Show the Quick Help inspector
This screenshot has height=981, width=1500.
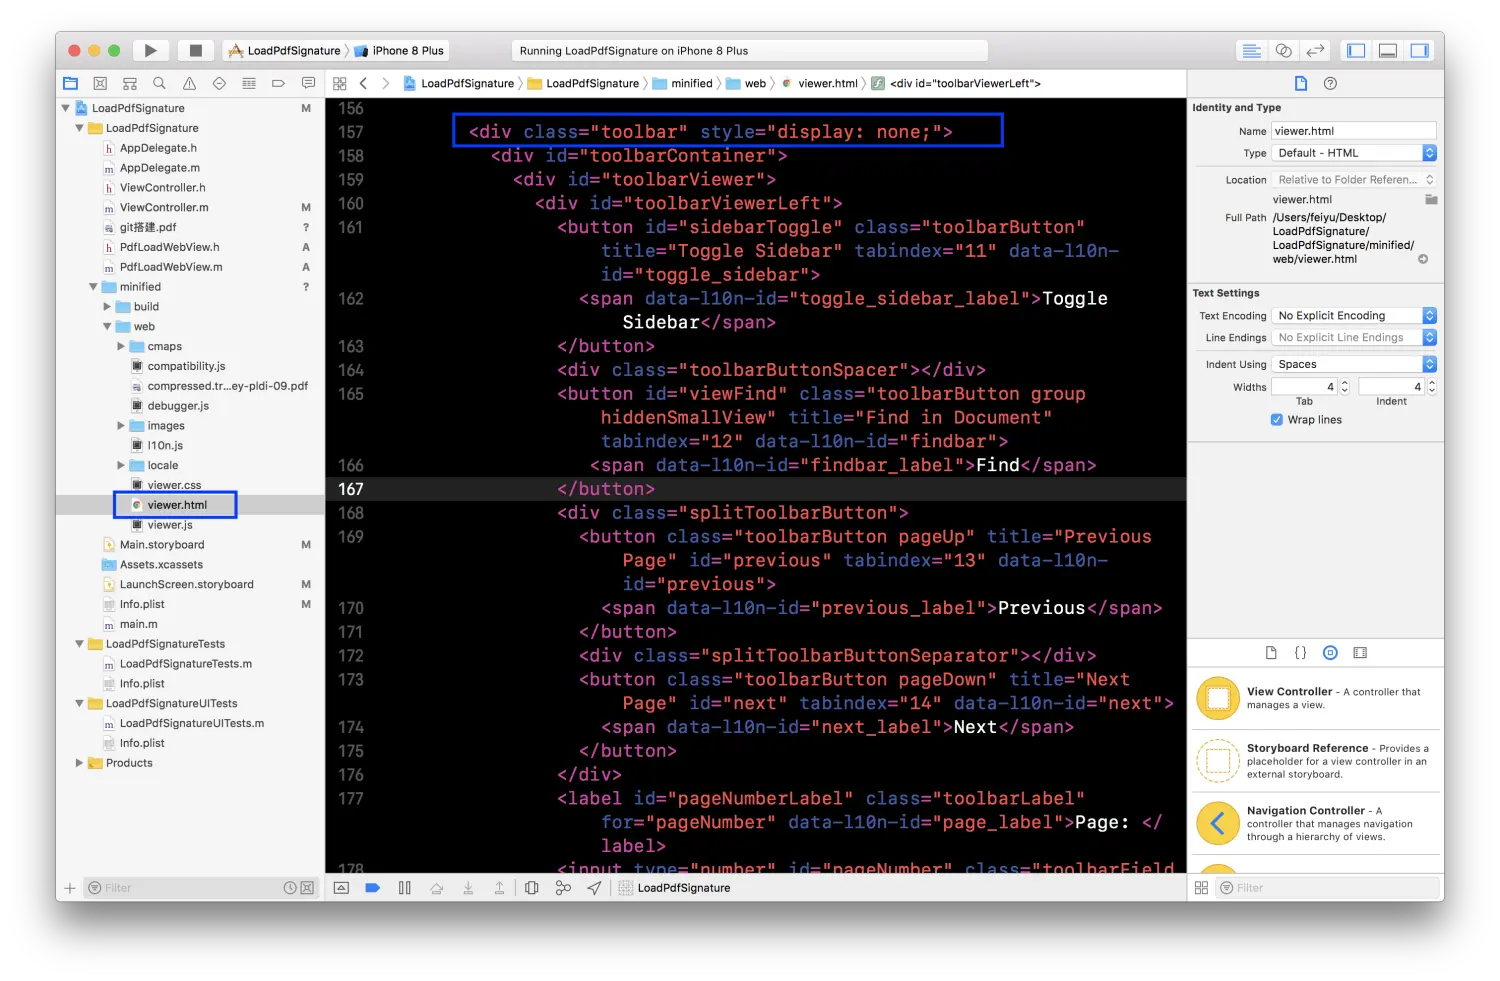pos(1330,84)
